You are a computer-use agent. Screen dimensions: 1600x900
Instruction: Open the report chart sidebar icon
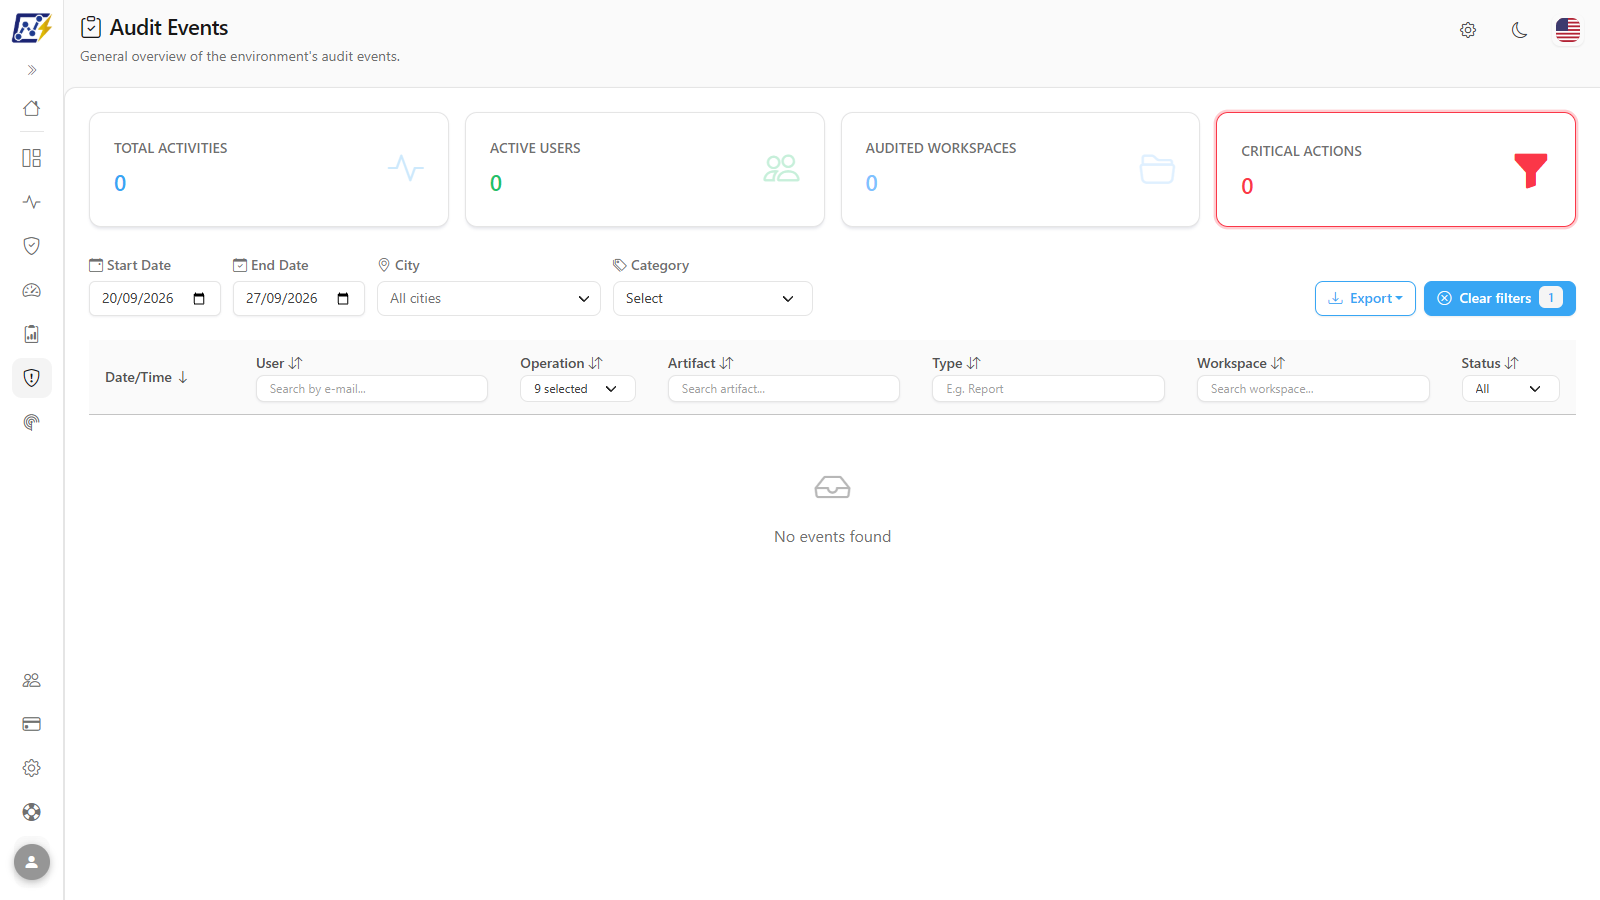coord(32,334)
